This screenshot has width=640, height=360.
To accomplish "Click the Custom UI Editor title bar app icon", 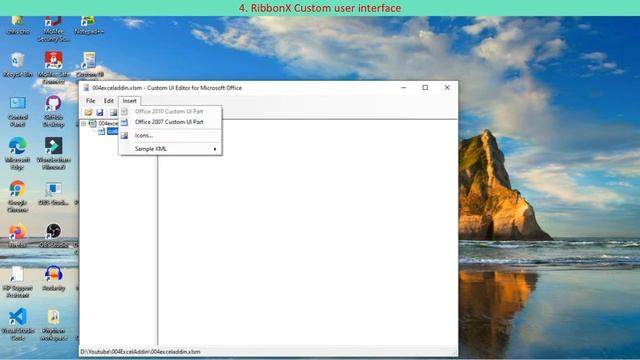I will tap(86, 88).
